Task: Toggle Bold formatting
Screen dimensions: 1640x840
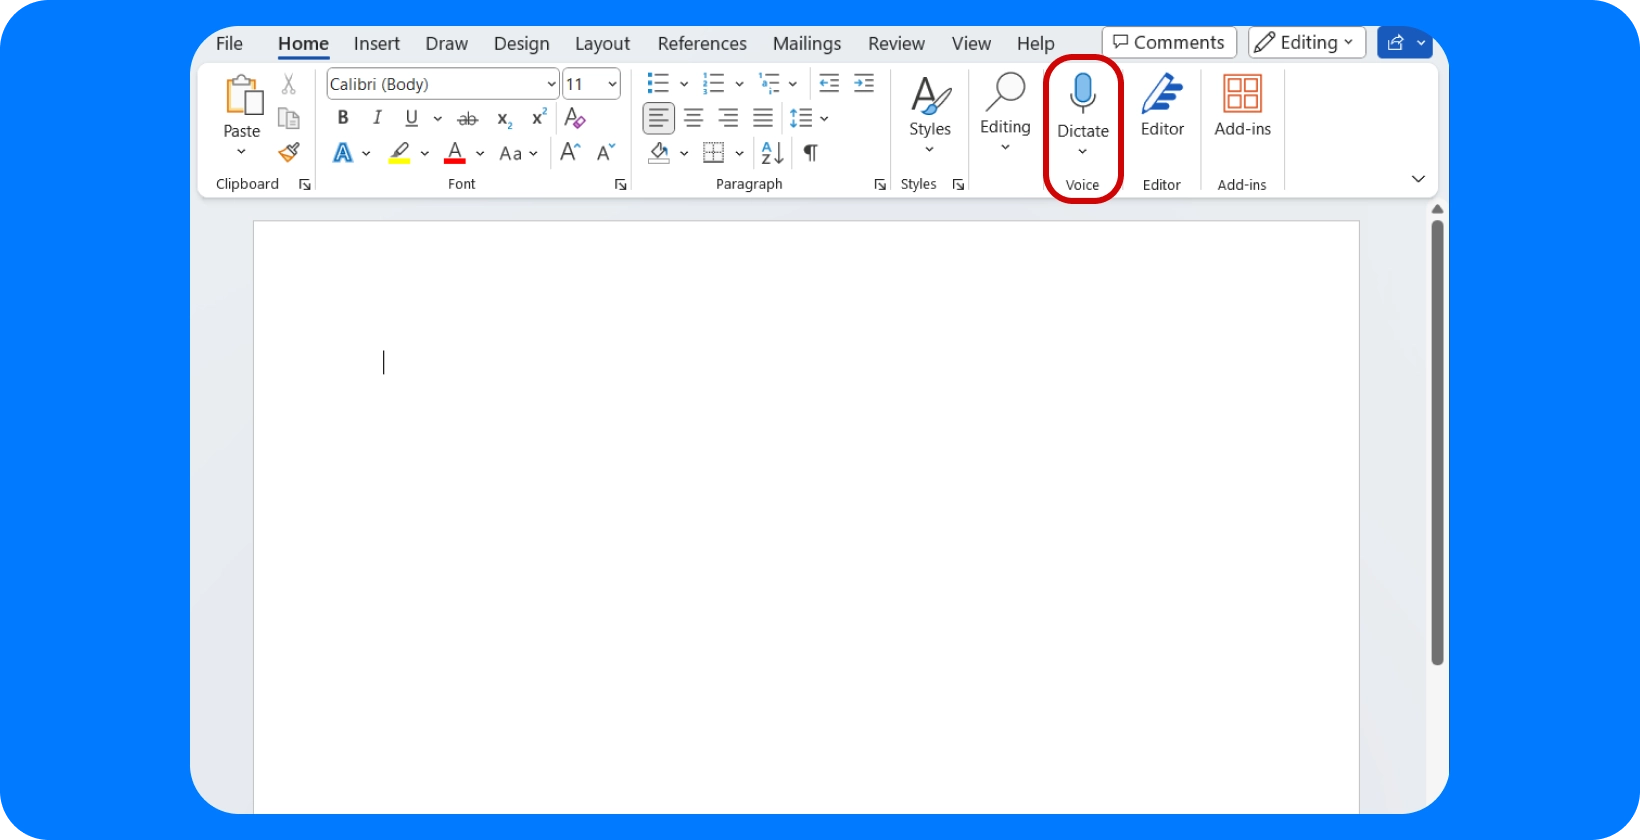Action: [343, 118]
